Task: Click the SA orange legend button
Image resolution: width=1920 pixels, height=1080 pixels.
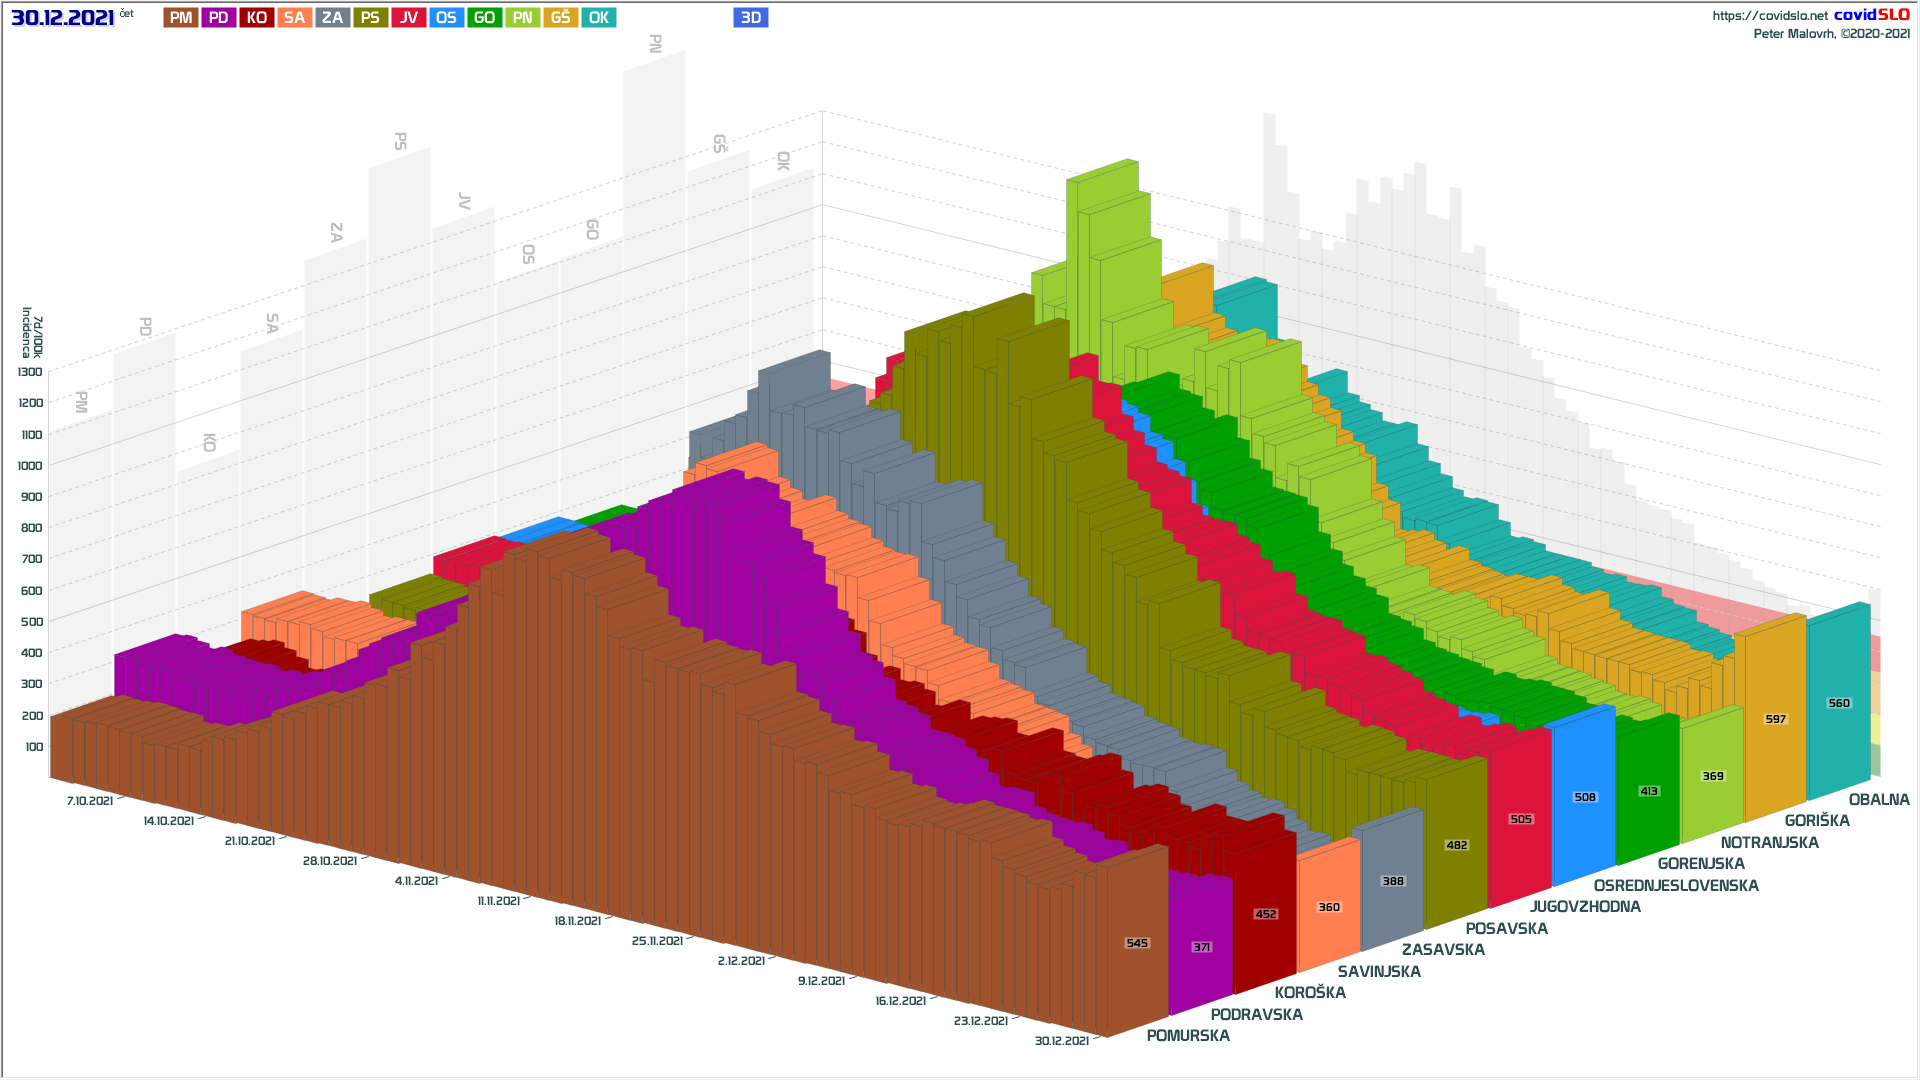Action: point(295,18)
